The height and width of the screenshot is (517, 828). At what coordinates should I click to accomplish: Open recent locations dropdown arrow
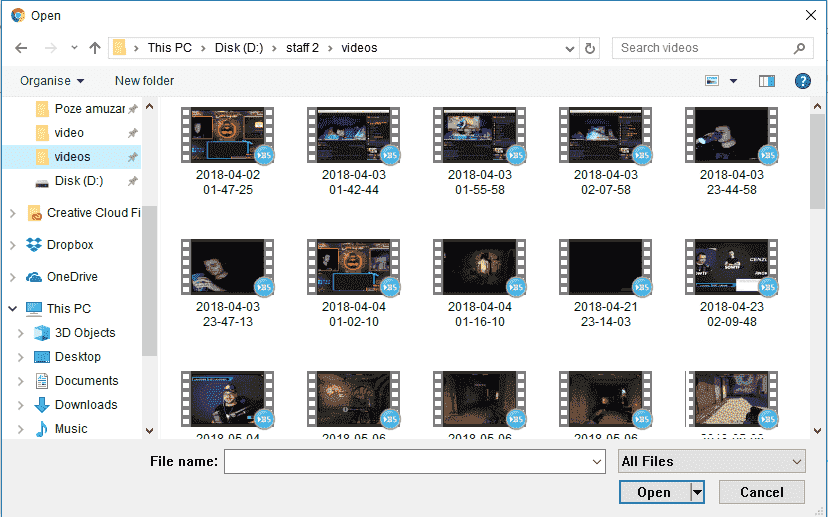(74, 48)
